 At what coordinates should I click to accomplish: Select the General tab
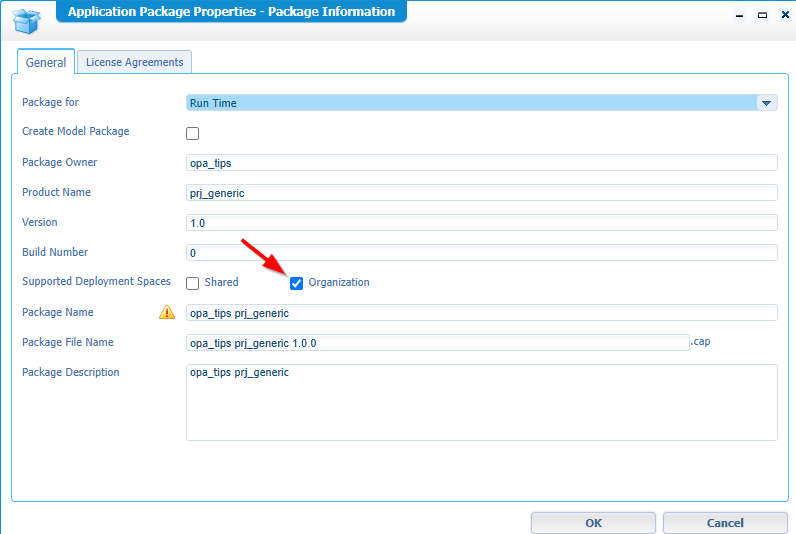(46, 62)
